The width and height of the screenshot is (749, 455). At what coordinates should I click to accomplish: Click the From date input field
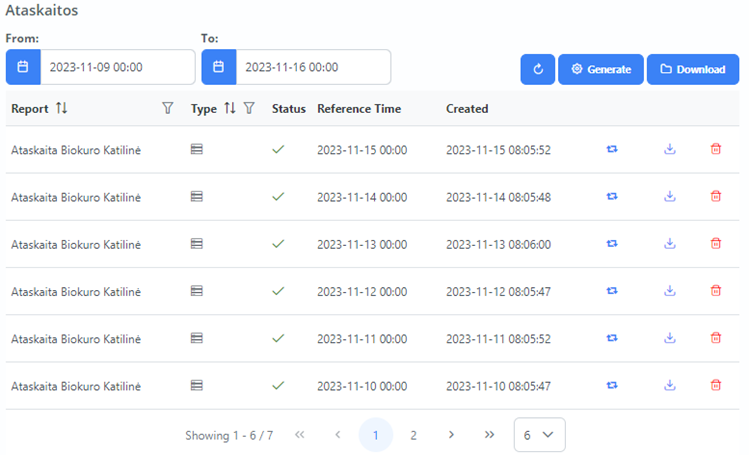116,68
